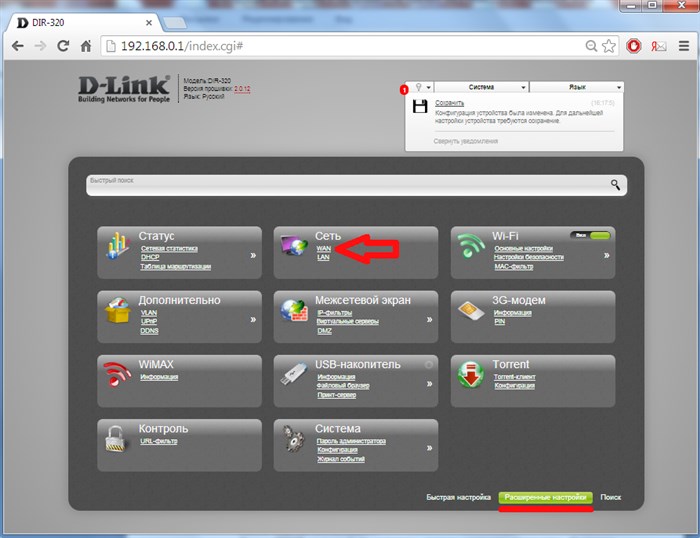700x538 pixels.
Task: Click the green Wi-Fi signal icon
Action: point(471,246)
